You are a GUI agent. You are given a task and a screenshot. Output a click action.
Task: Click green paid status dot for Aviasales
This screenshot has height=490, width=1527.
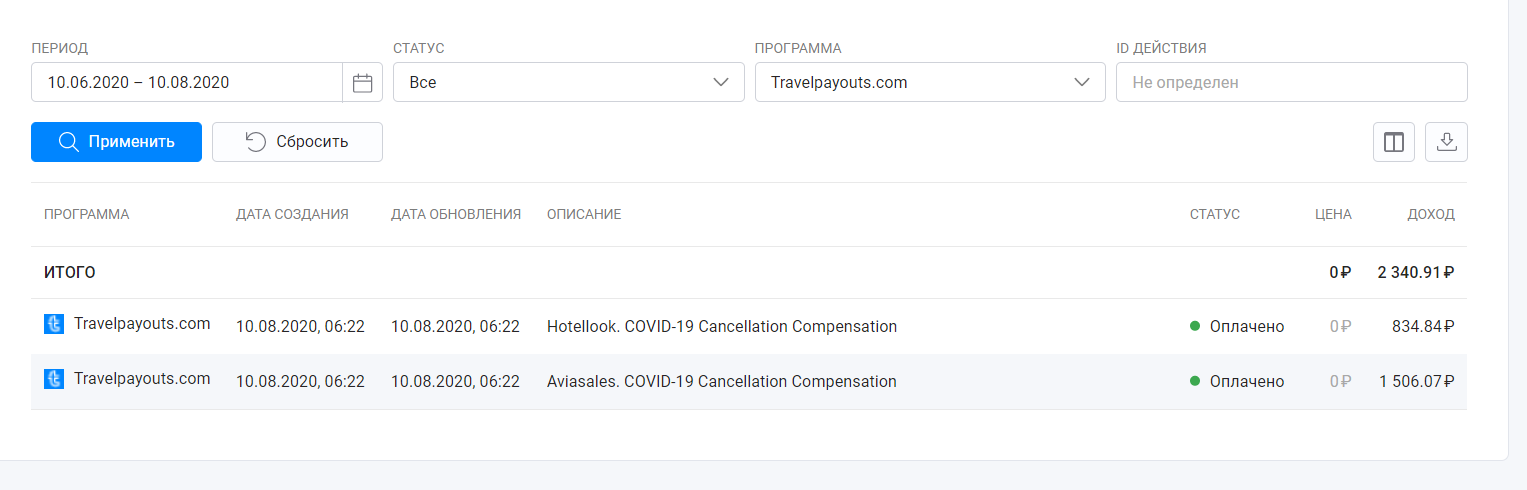1194,381
